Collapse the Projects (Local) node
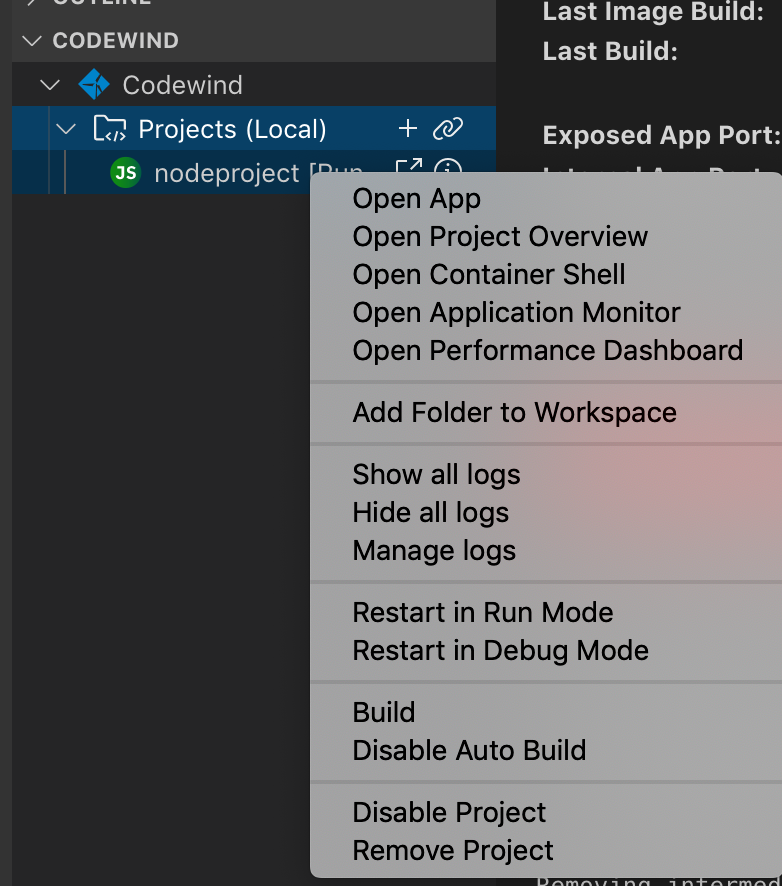 [66, 128]
